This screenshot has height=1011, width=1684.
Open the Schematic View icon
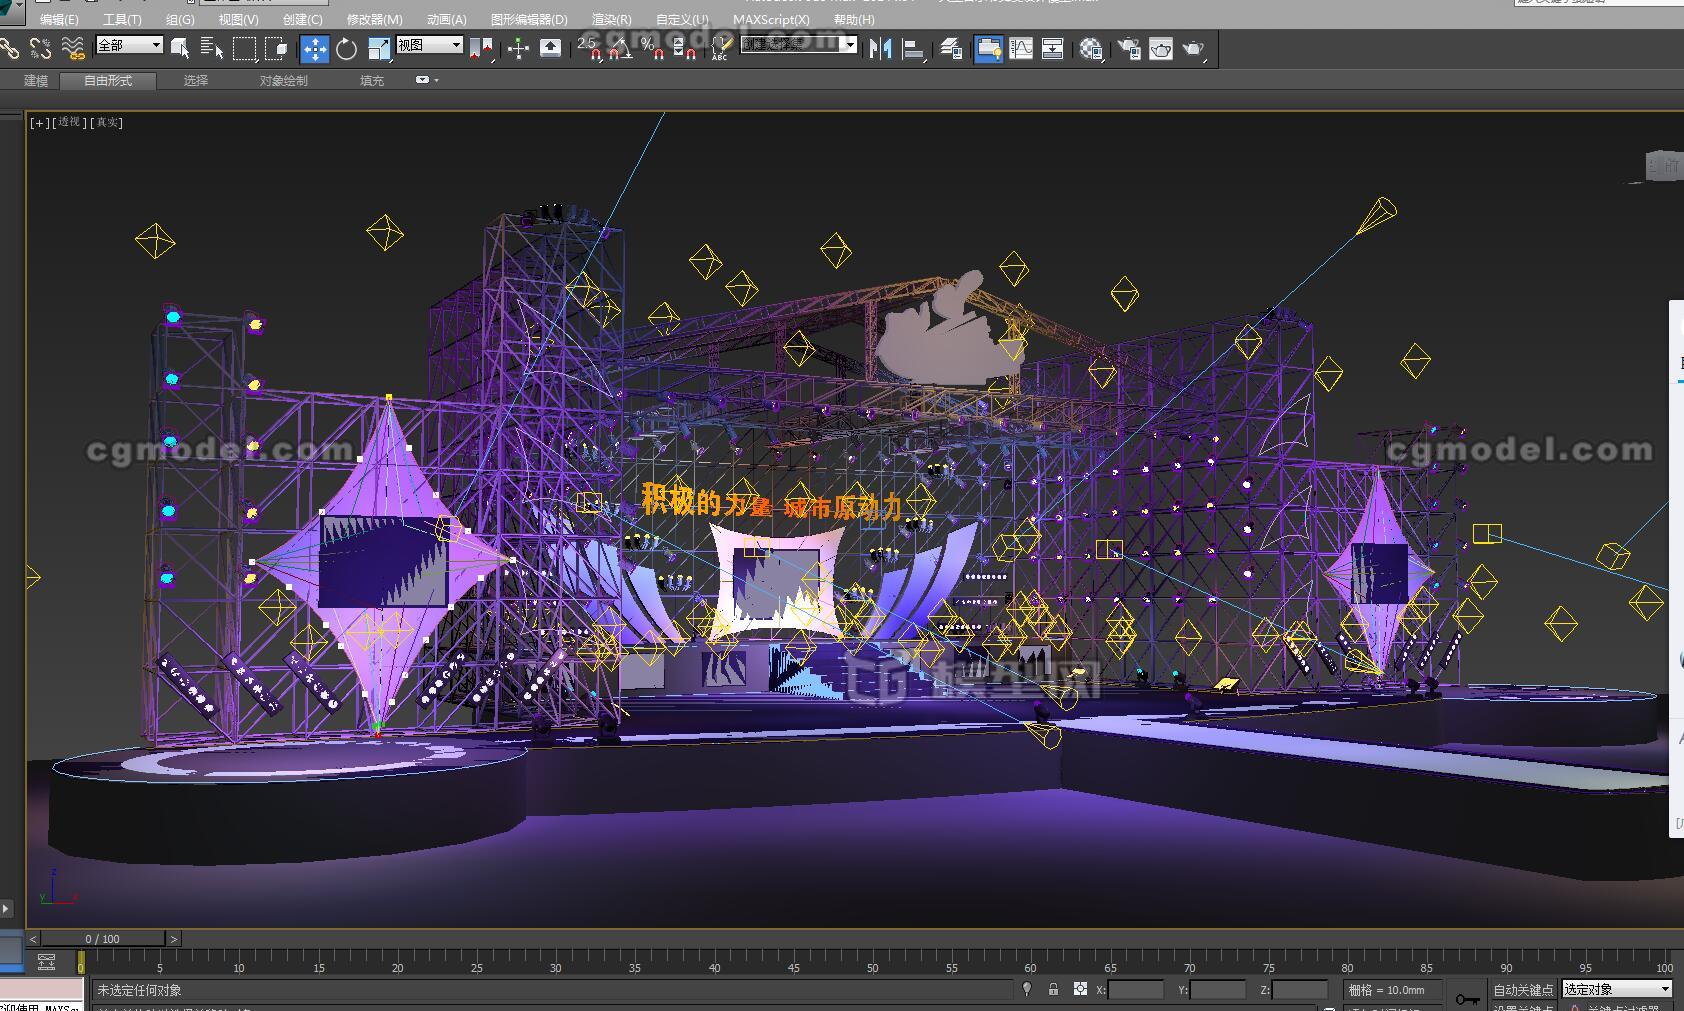pyautogui.click(x=1052, y=48)
